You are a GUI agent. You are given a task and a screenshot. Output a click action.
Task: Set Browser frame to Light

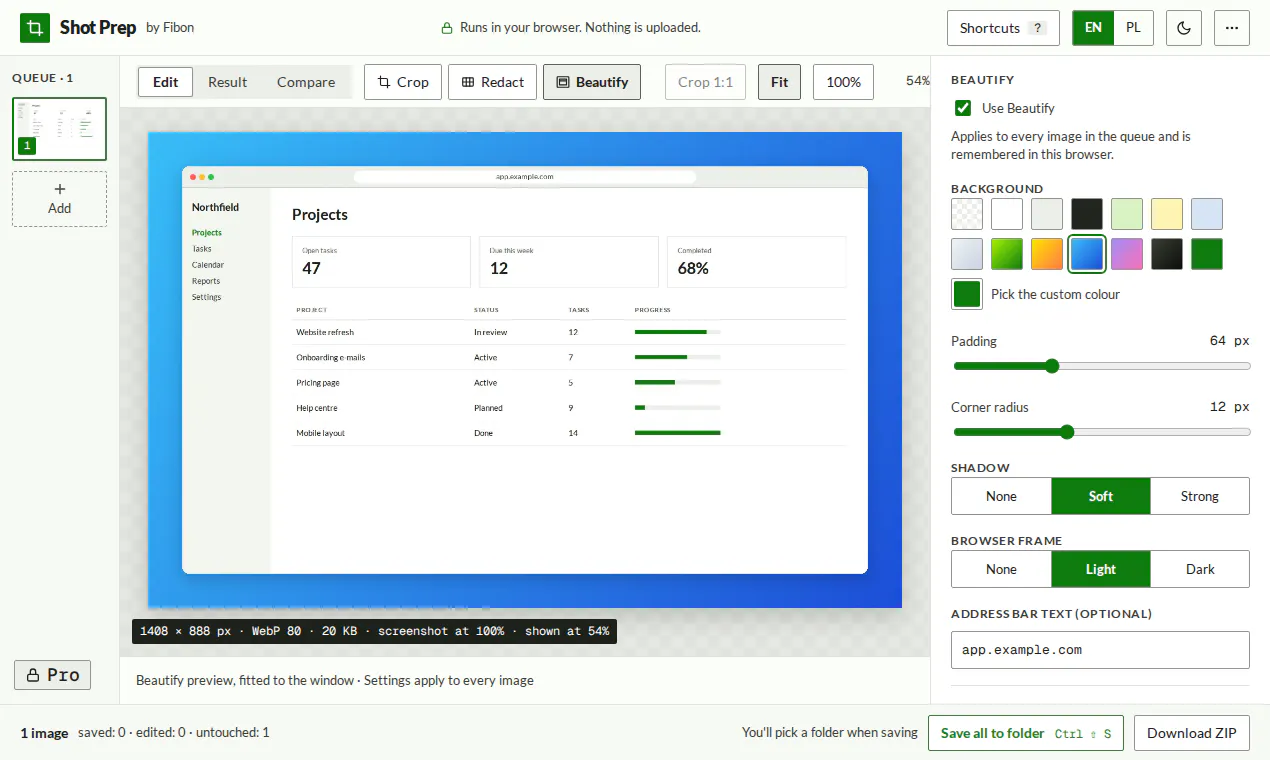(x=1101, y=569)
